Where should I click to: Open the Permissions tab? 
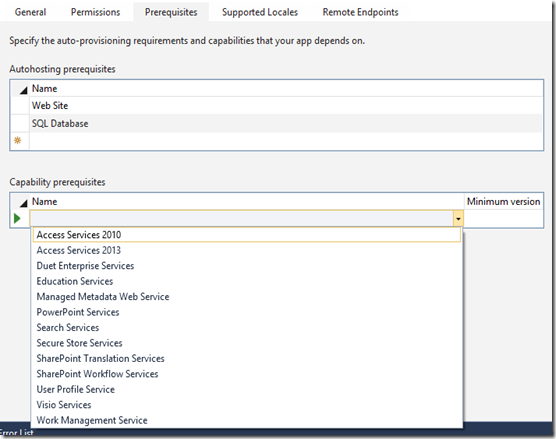[95, 12]
